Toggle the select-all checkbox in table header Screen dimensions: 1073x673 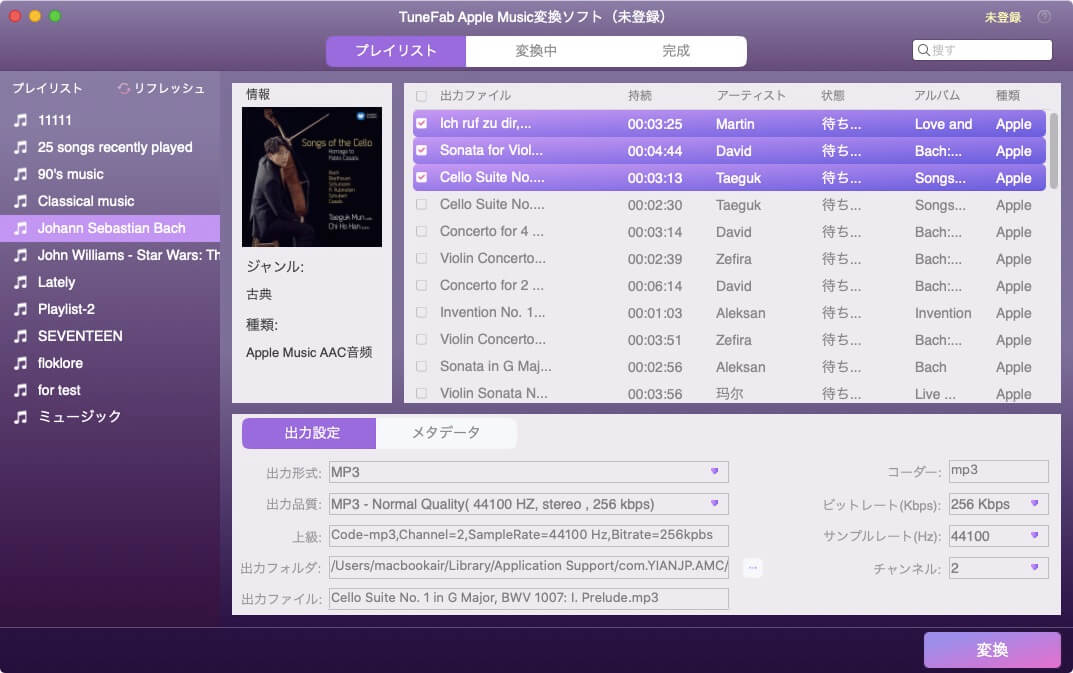point(421,96)
